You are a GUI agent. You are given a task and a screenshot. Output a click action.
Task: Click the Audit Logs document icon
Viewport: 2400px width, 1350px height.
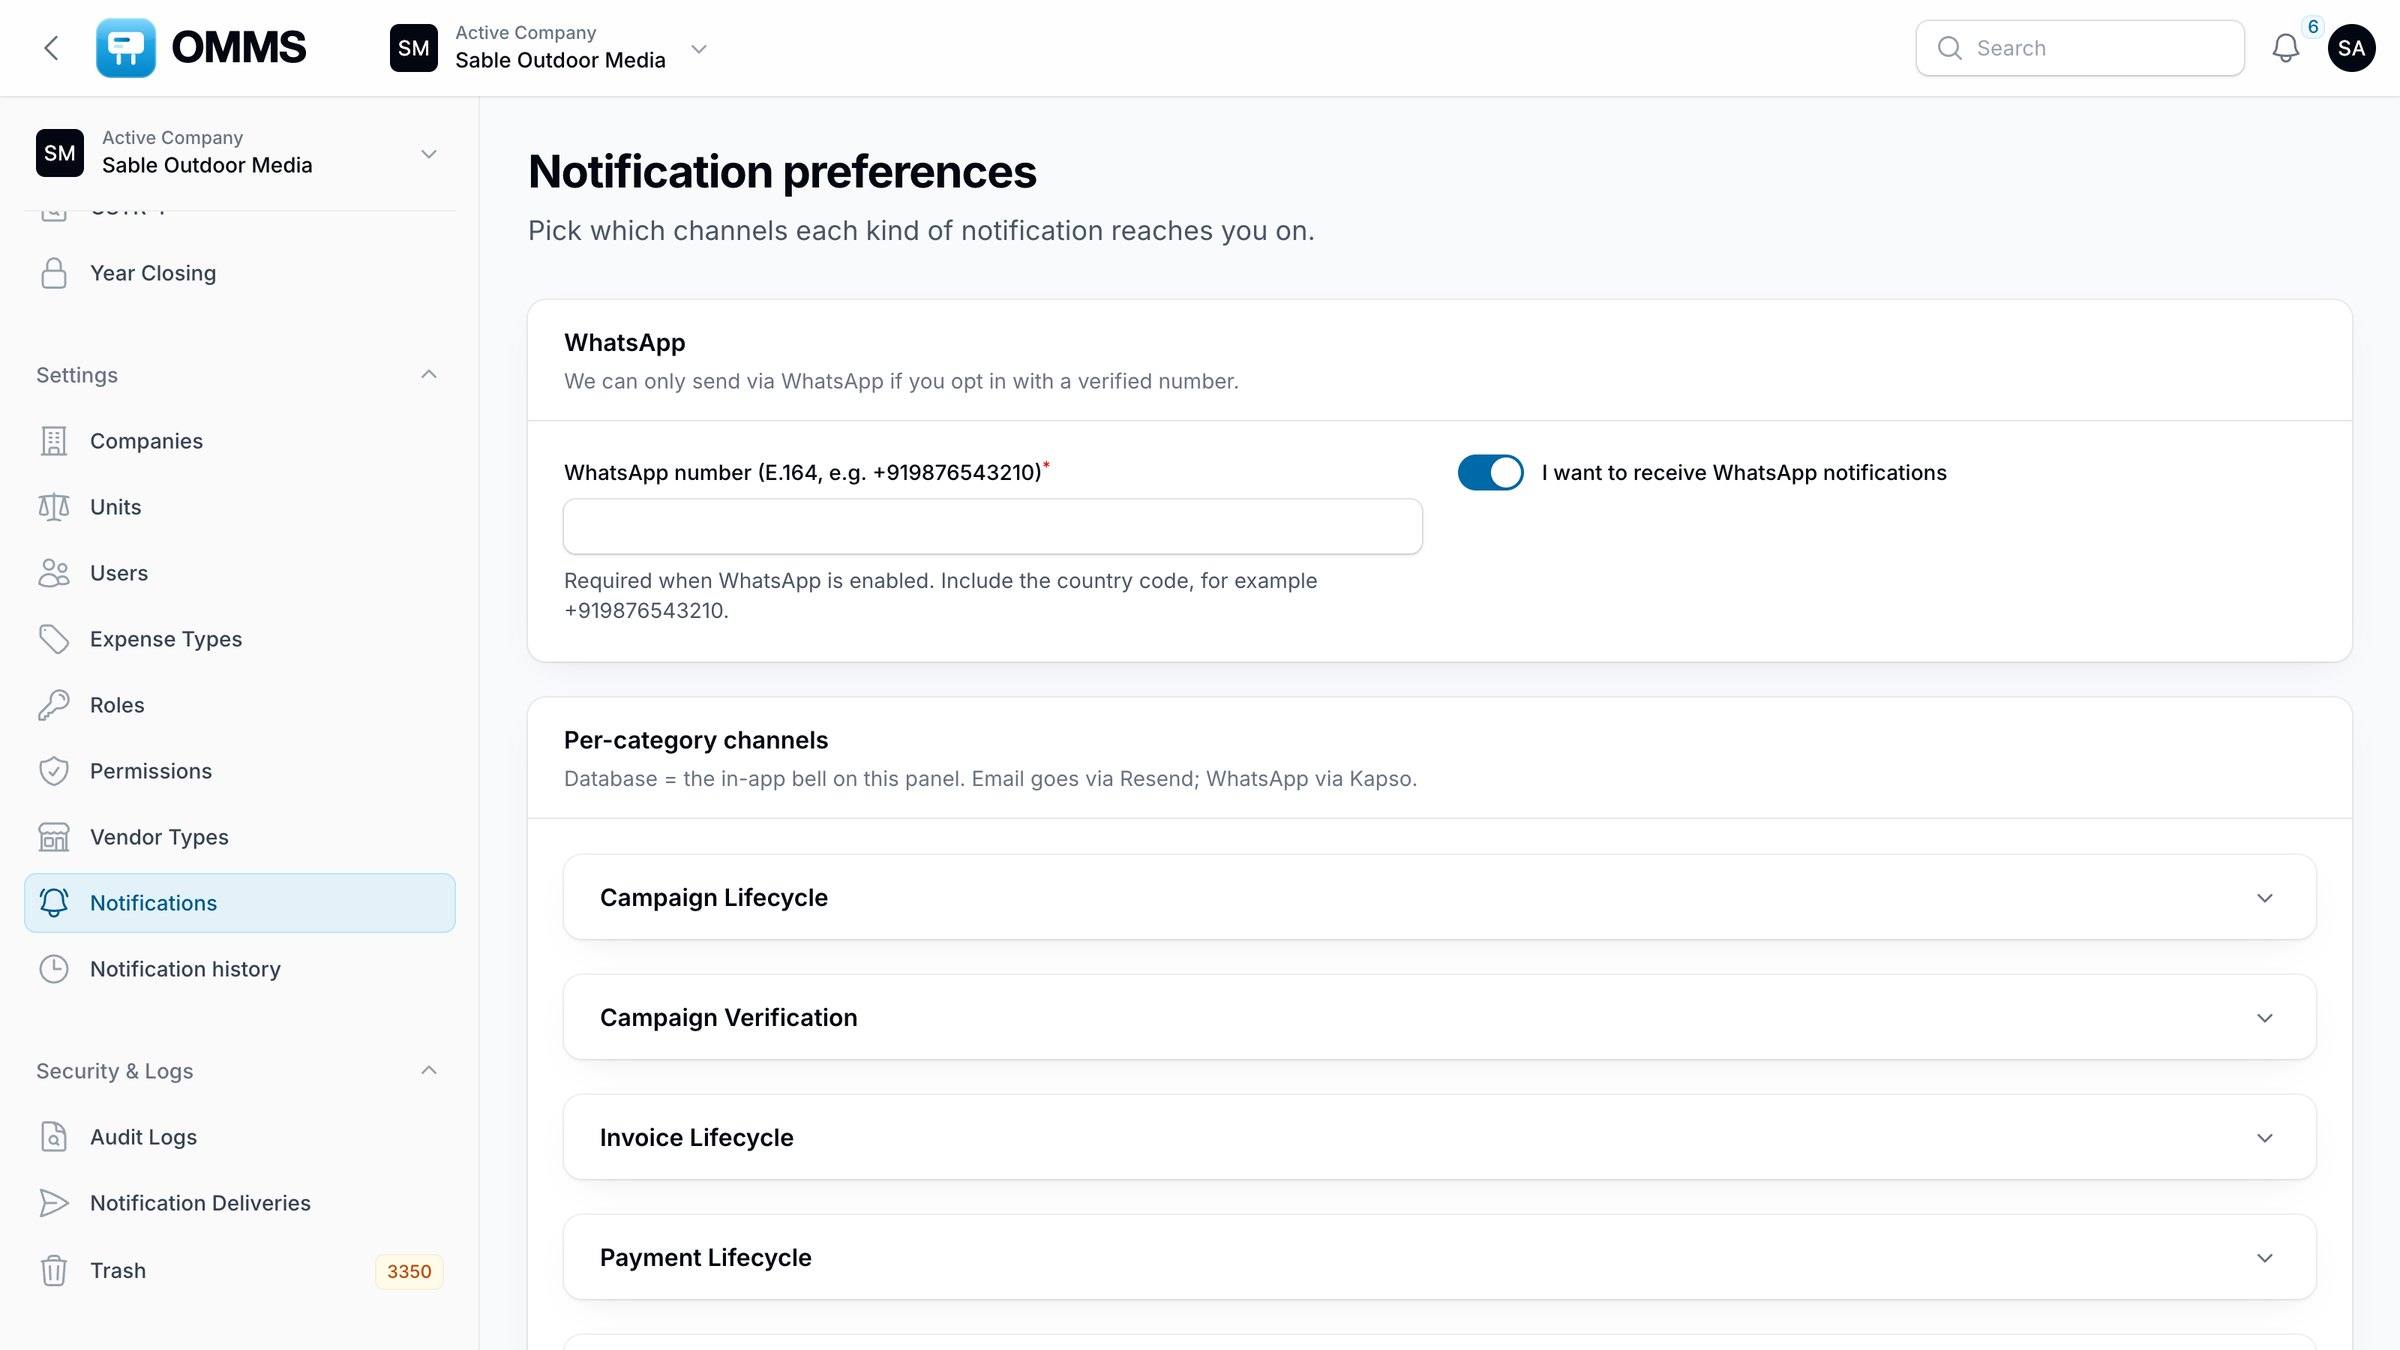[x=54, y=1137]
